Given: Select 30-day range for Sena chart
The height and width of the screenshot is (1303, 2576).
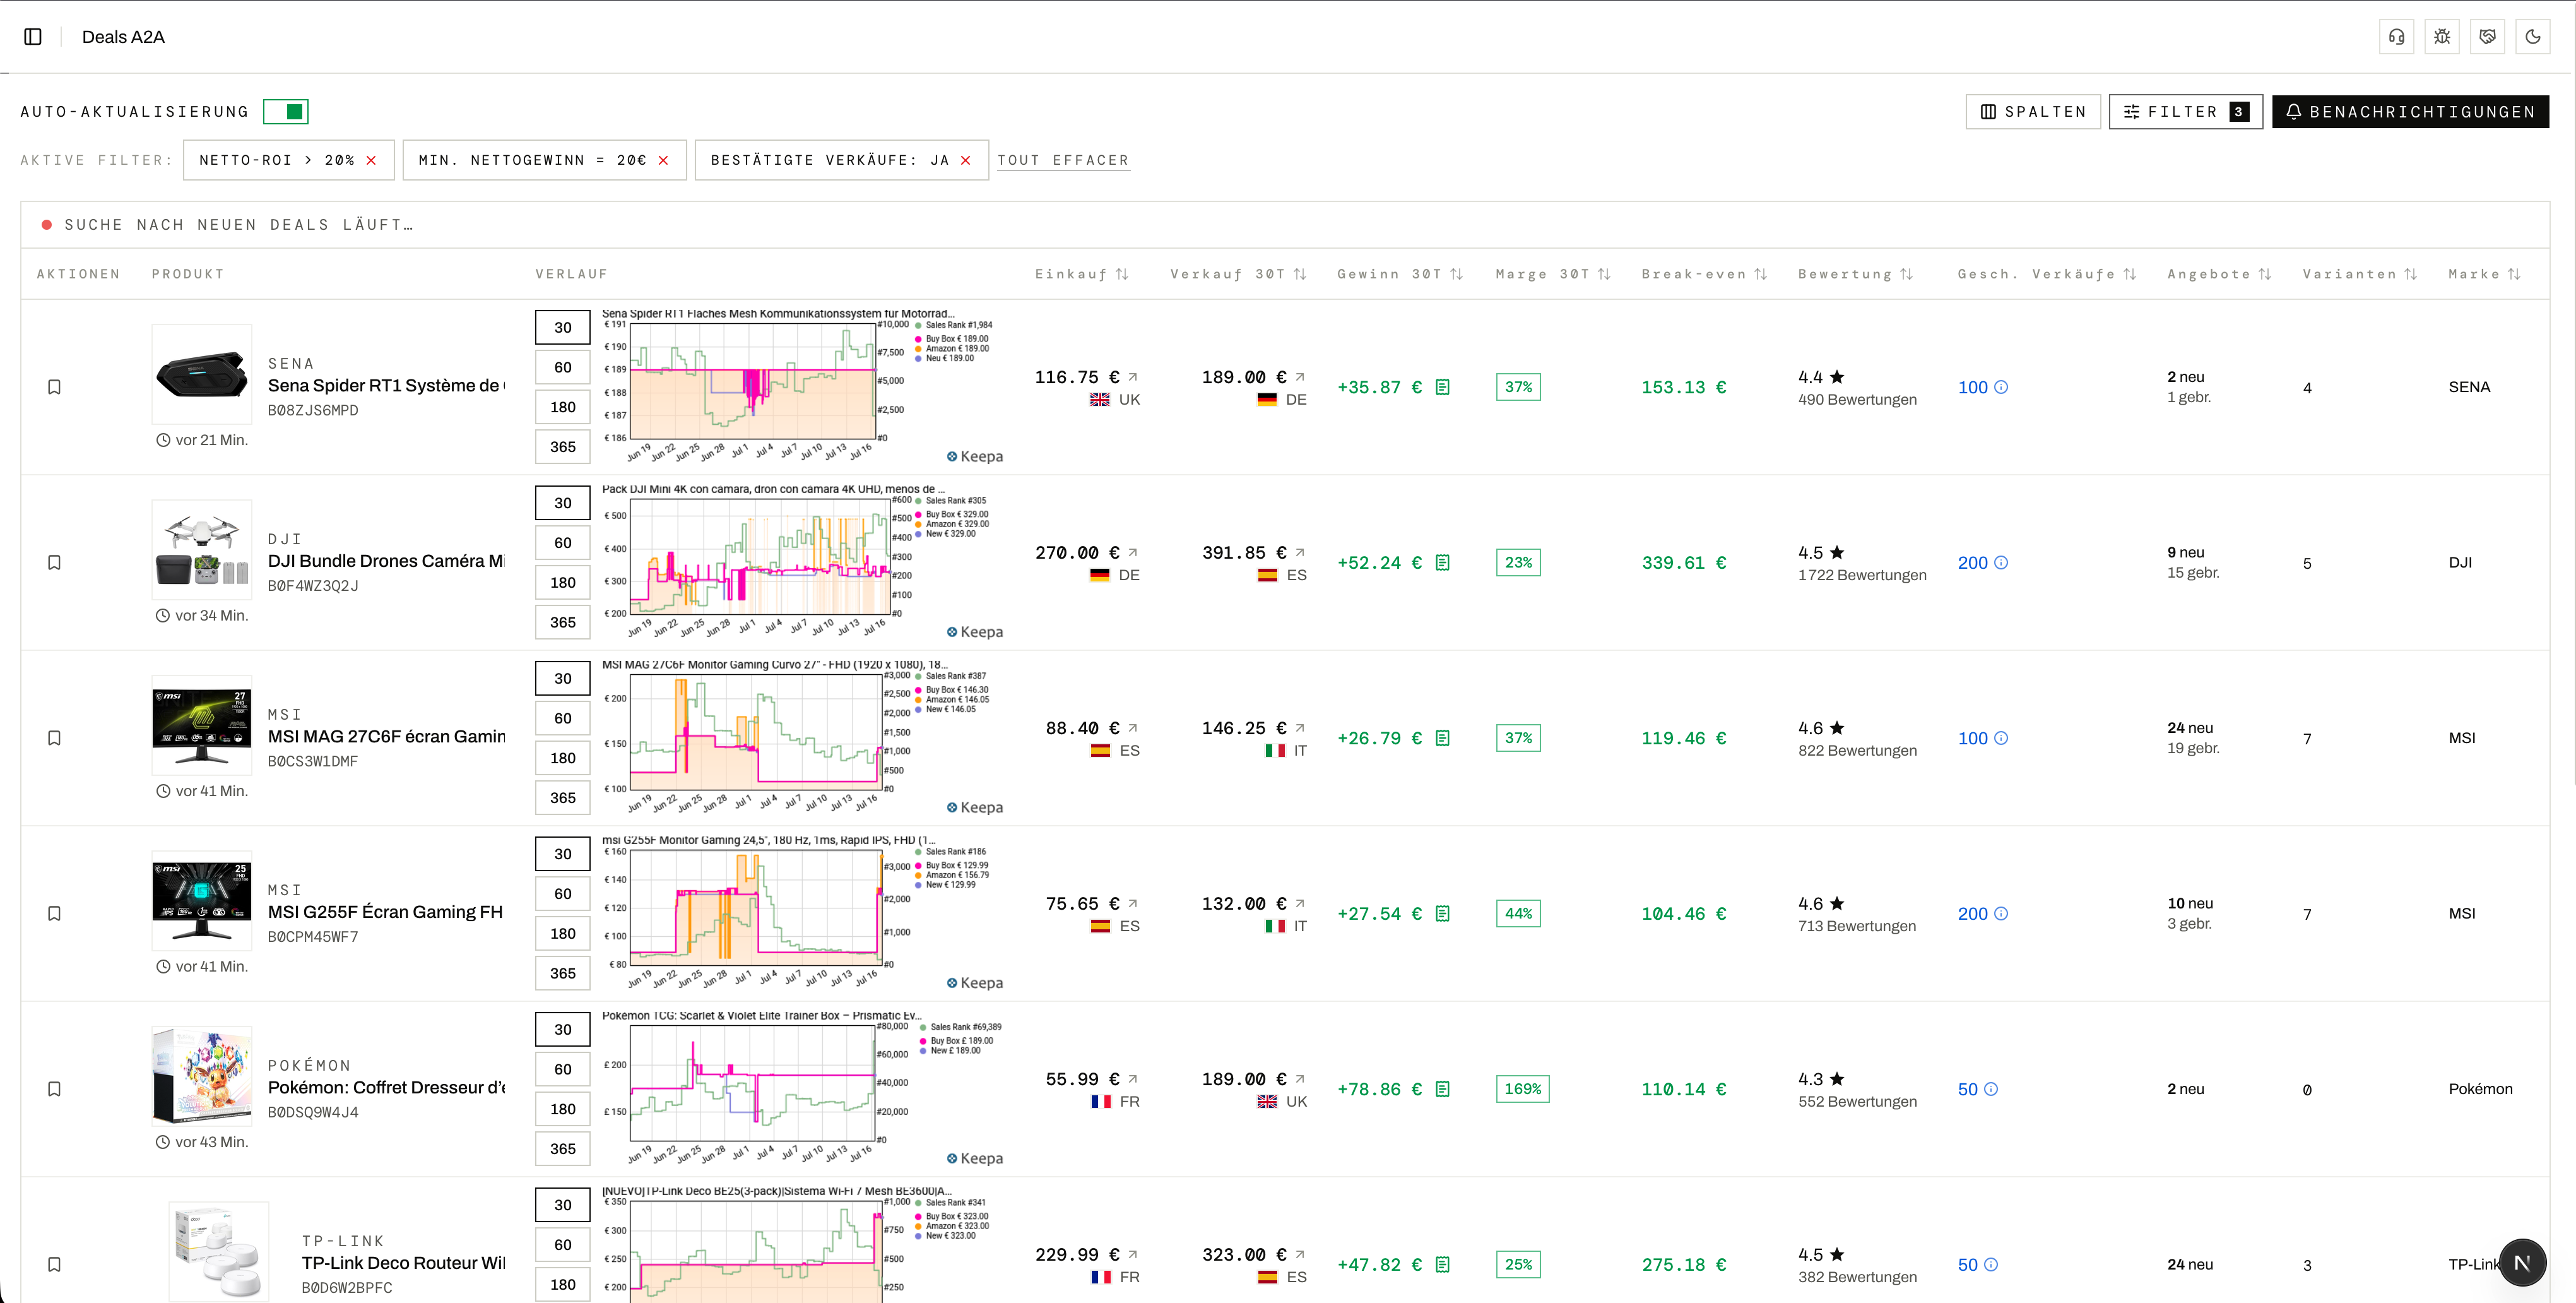Looking at the screenshot, I should pyautogui.click(x=563, y=328).
